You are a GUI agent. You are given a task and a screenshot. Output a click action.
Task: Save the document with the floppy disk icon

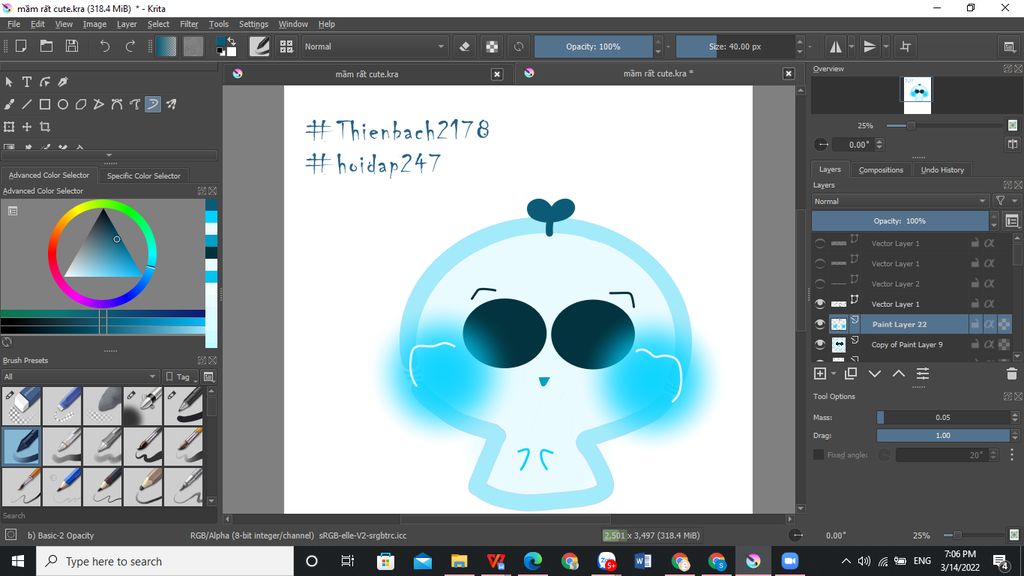72,46
